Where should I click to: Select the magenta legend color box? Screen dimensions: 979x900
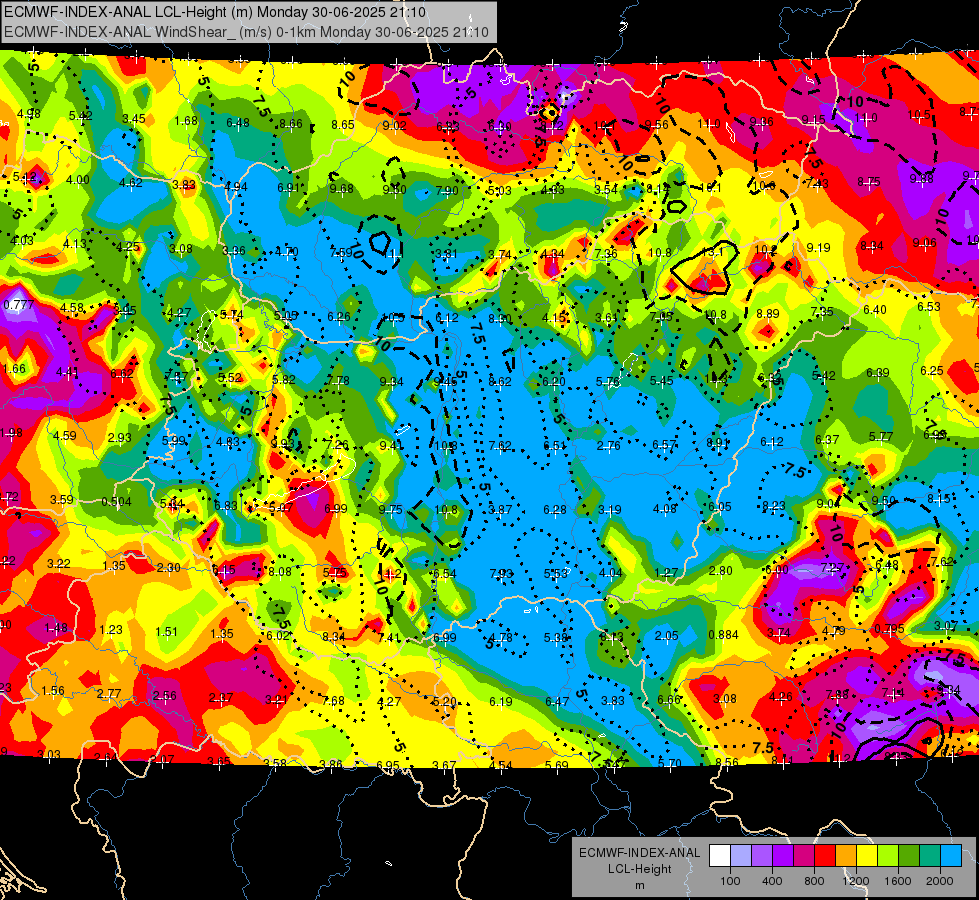pyautogui.click(x=804, y=856)
